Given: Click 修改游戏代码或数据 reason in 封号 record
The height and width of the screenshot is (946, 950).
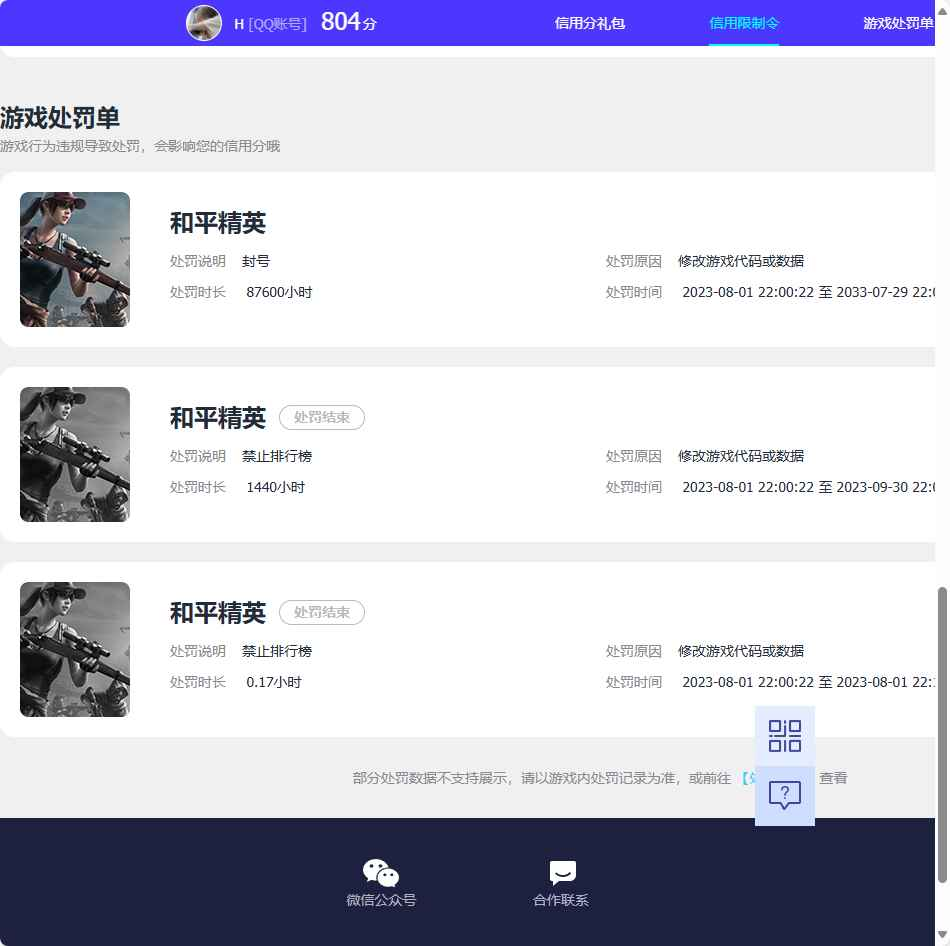Looking at the screenshot, I should click(x=740, y=261).
